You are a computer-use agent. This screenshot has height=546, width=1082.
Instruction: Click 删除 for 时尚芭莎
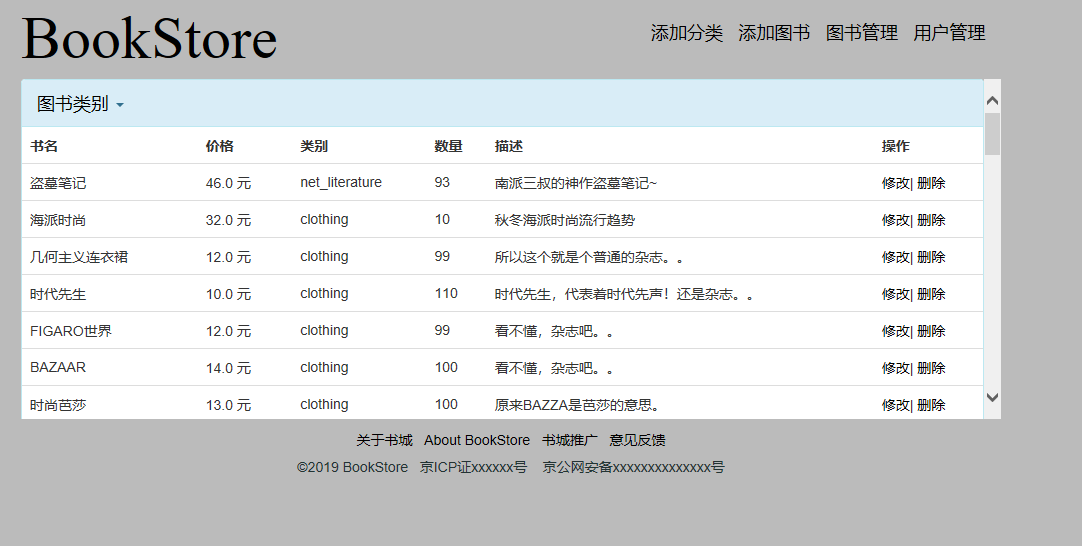pyautogui.click(x=931, y=405)
